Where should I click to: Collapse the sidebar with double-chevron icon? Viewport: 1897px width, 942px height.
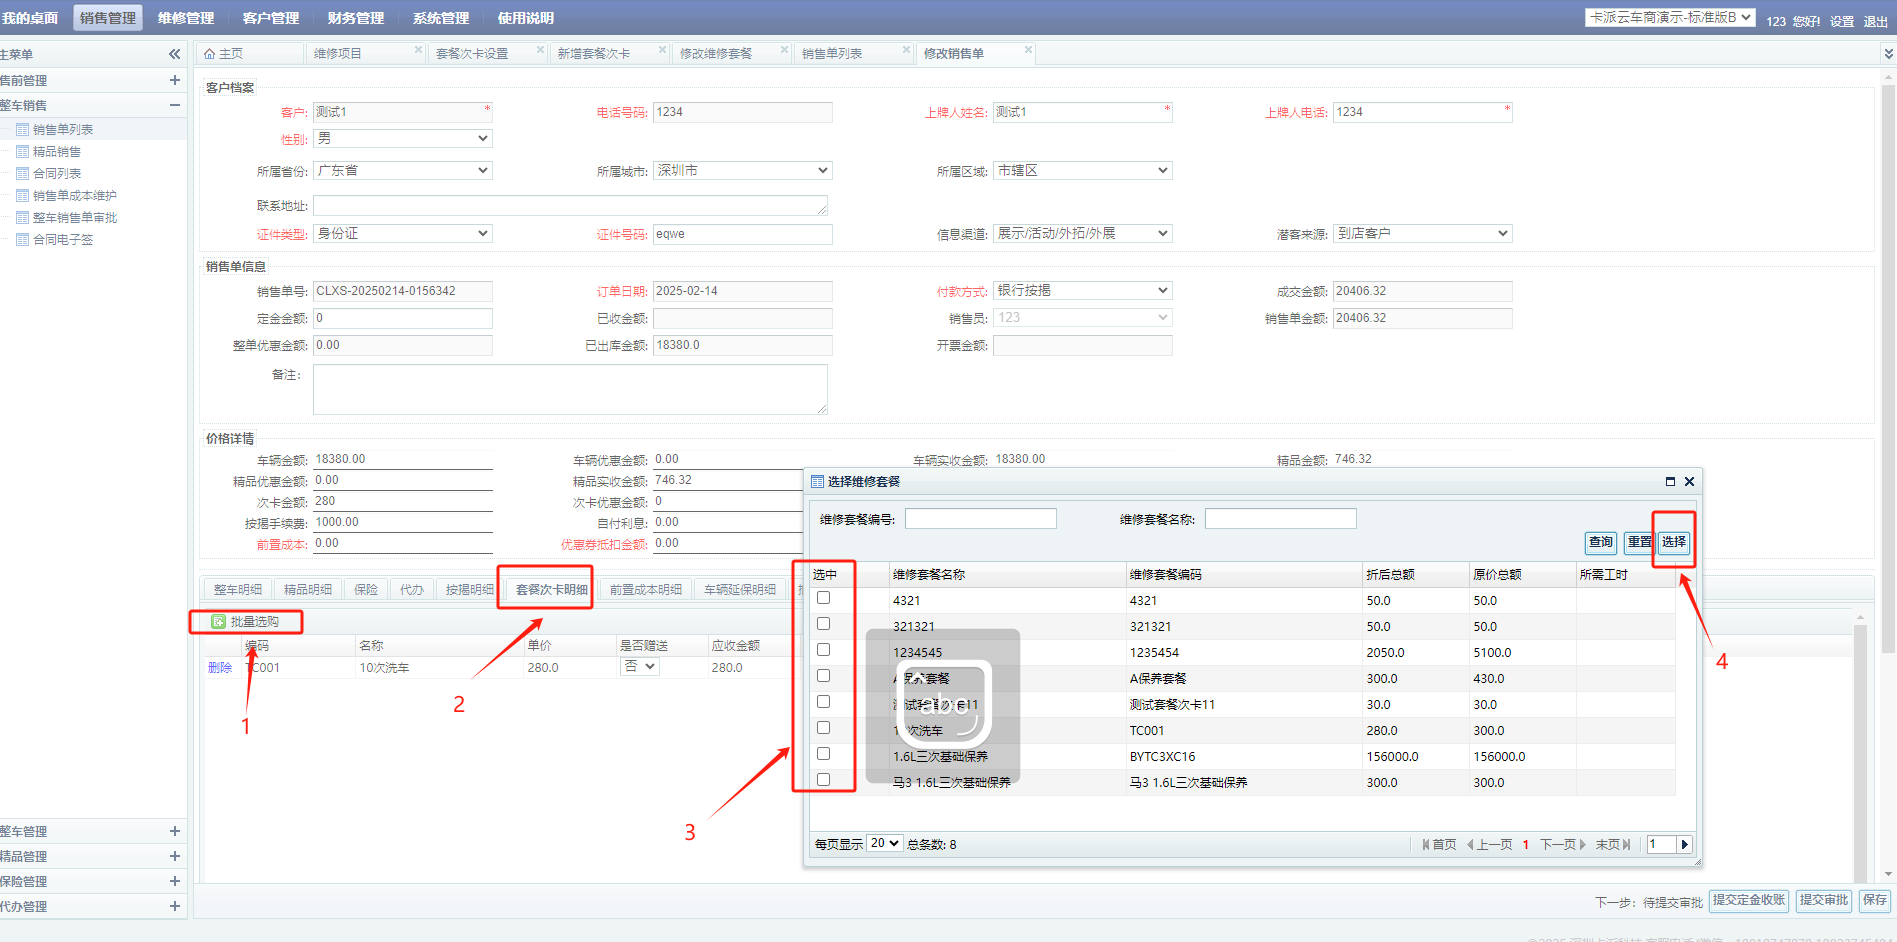coord(174,54)
